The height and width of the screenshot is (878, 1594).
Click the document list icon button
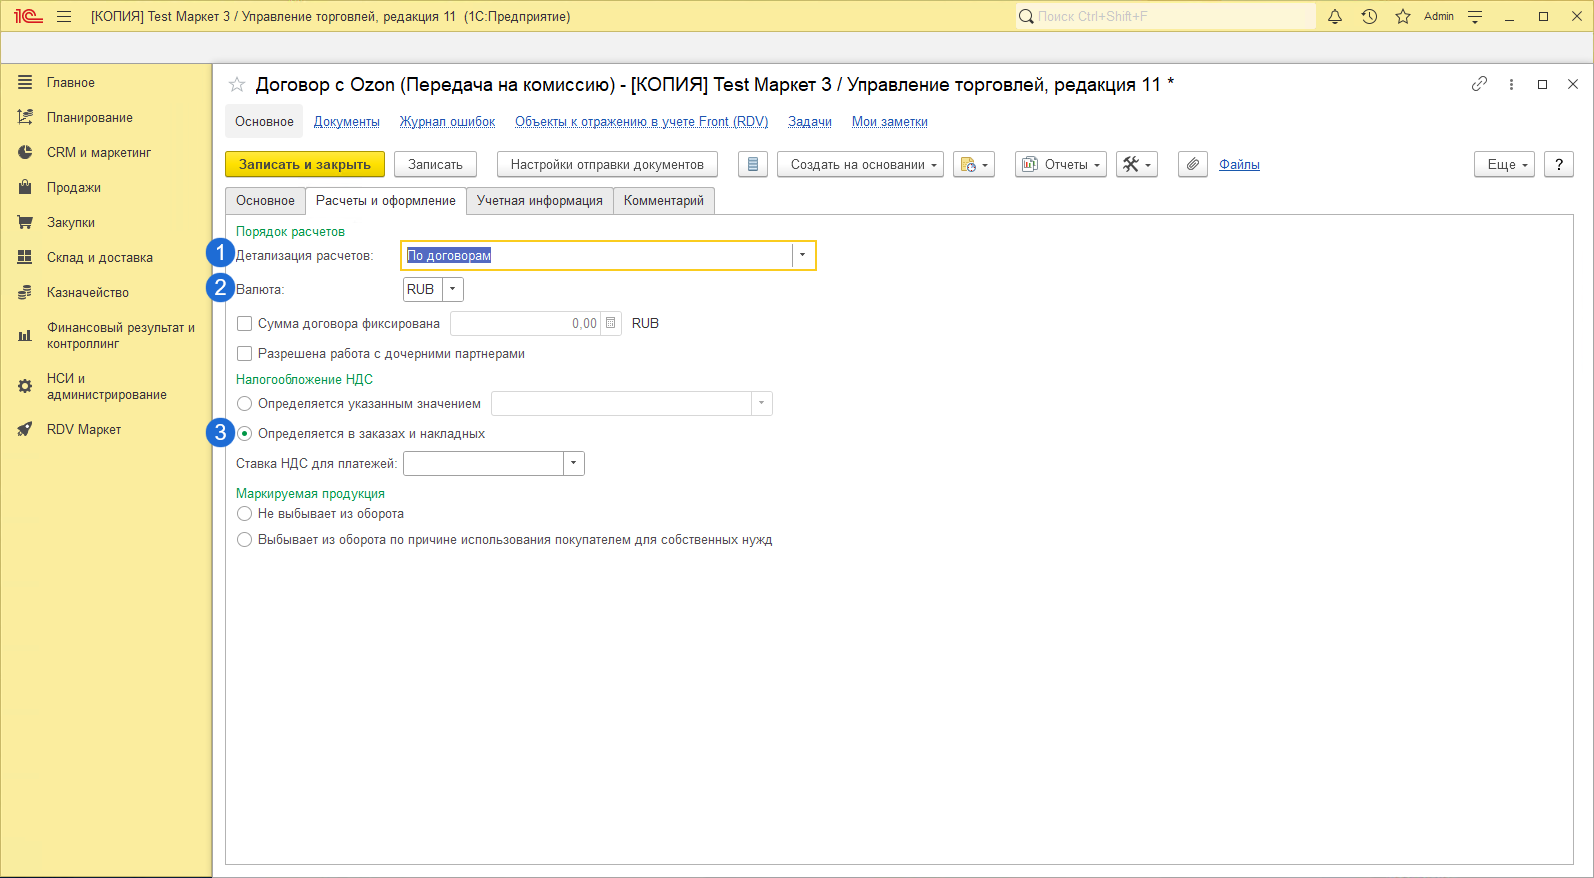coord(753,164)
